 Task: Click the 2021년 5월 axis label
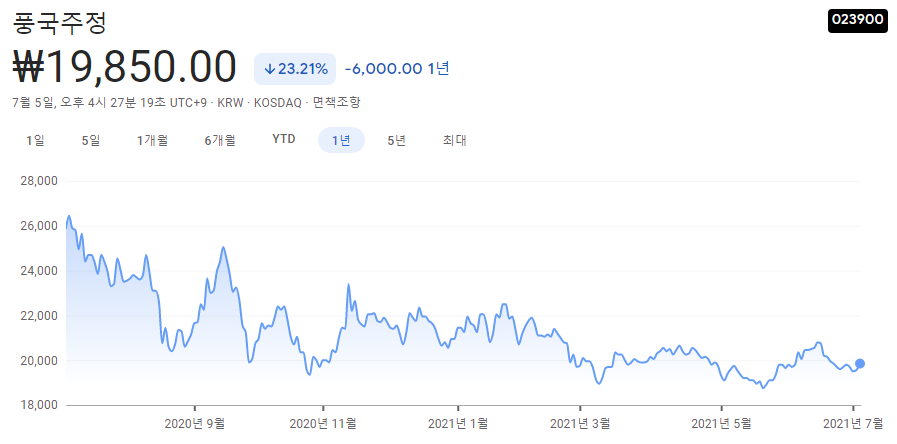(x=721, y=423)
